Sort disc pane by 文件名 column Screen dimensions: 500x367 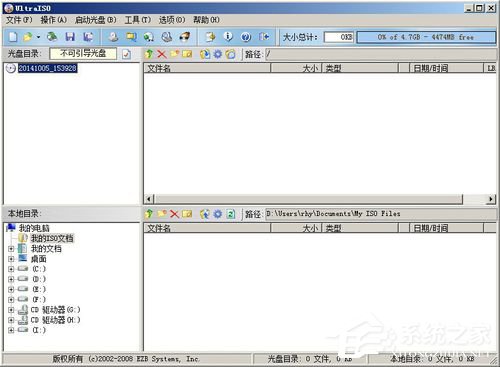(x=207, y=68)
